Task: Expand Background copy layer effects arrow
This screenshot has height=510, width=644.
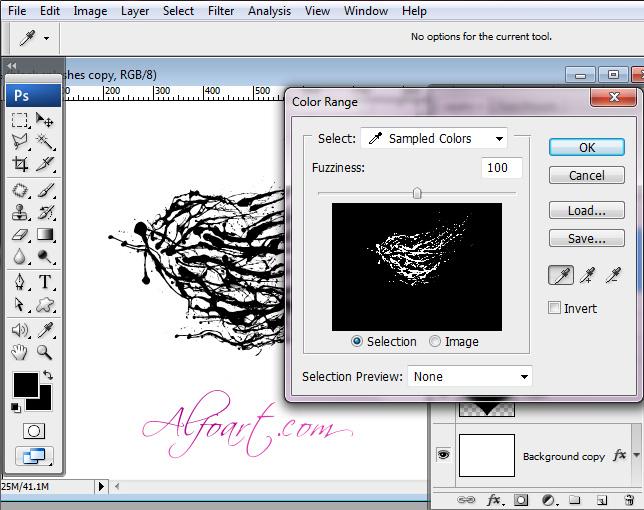Action: pos(637,456)
